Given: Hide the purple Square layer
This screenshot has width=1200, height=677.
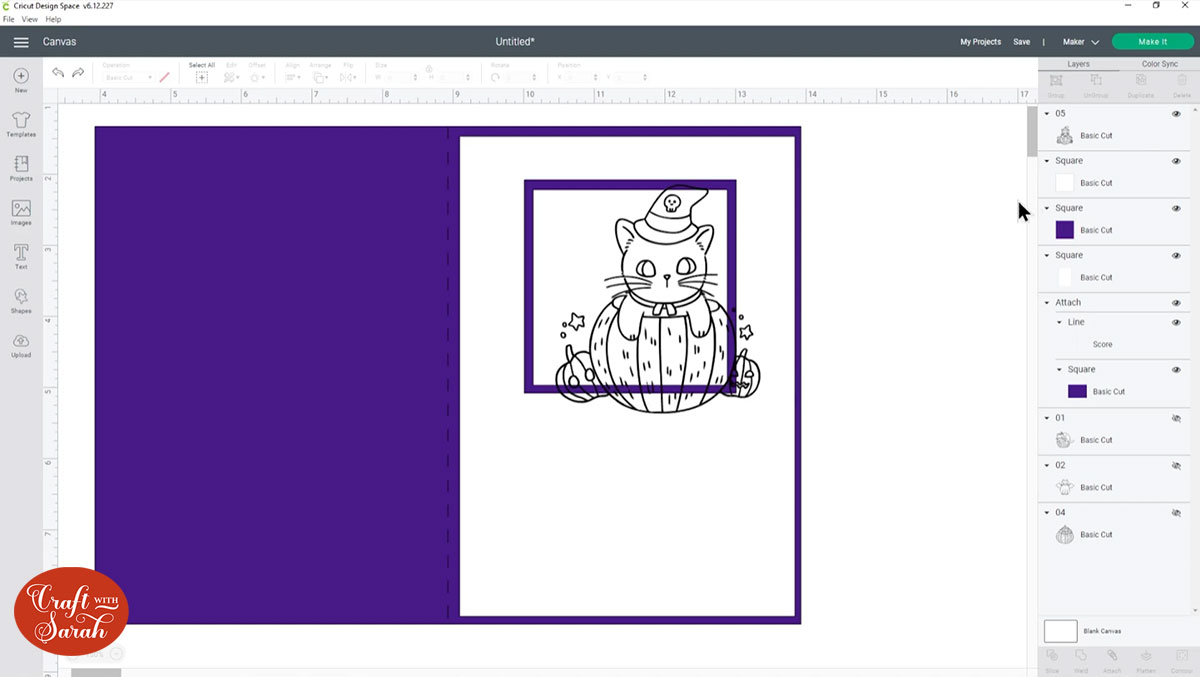Looking at the screenshot, I should click(1176, 208).
